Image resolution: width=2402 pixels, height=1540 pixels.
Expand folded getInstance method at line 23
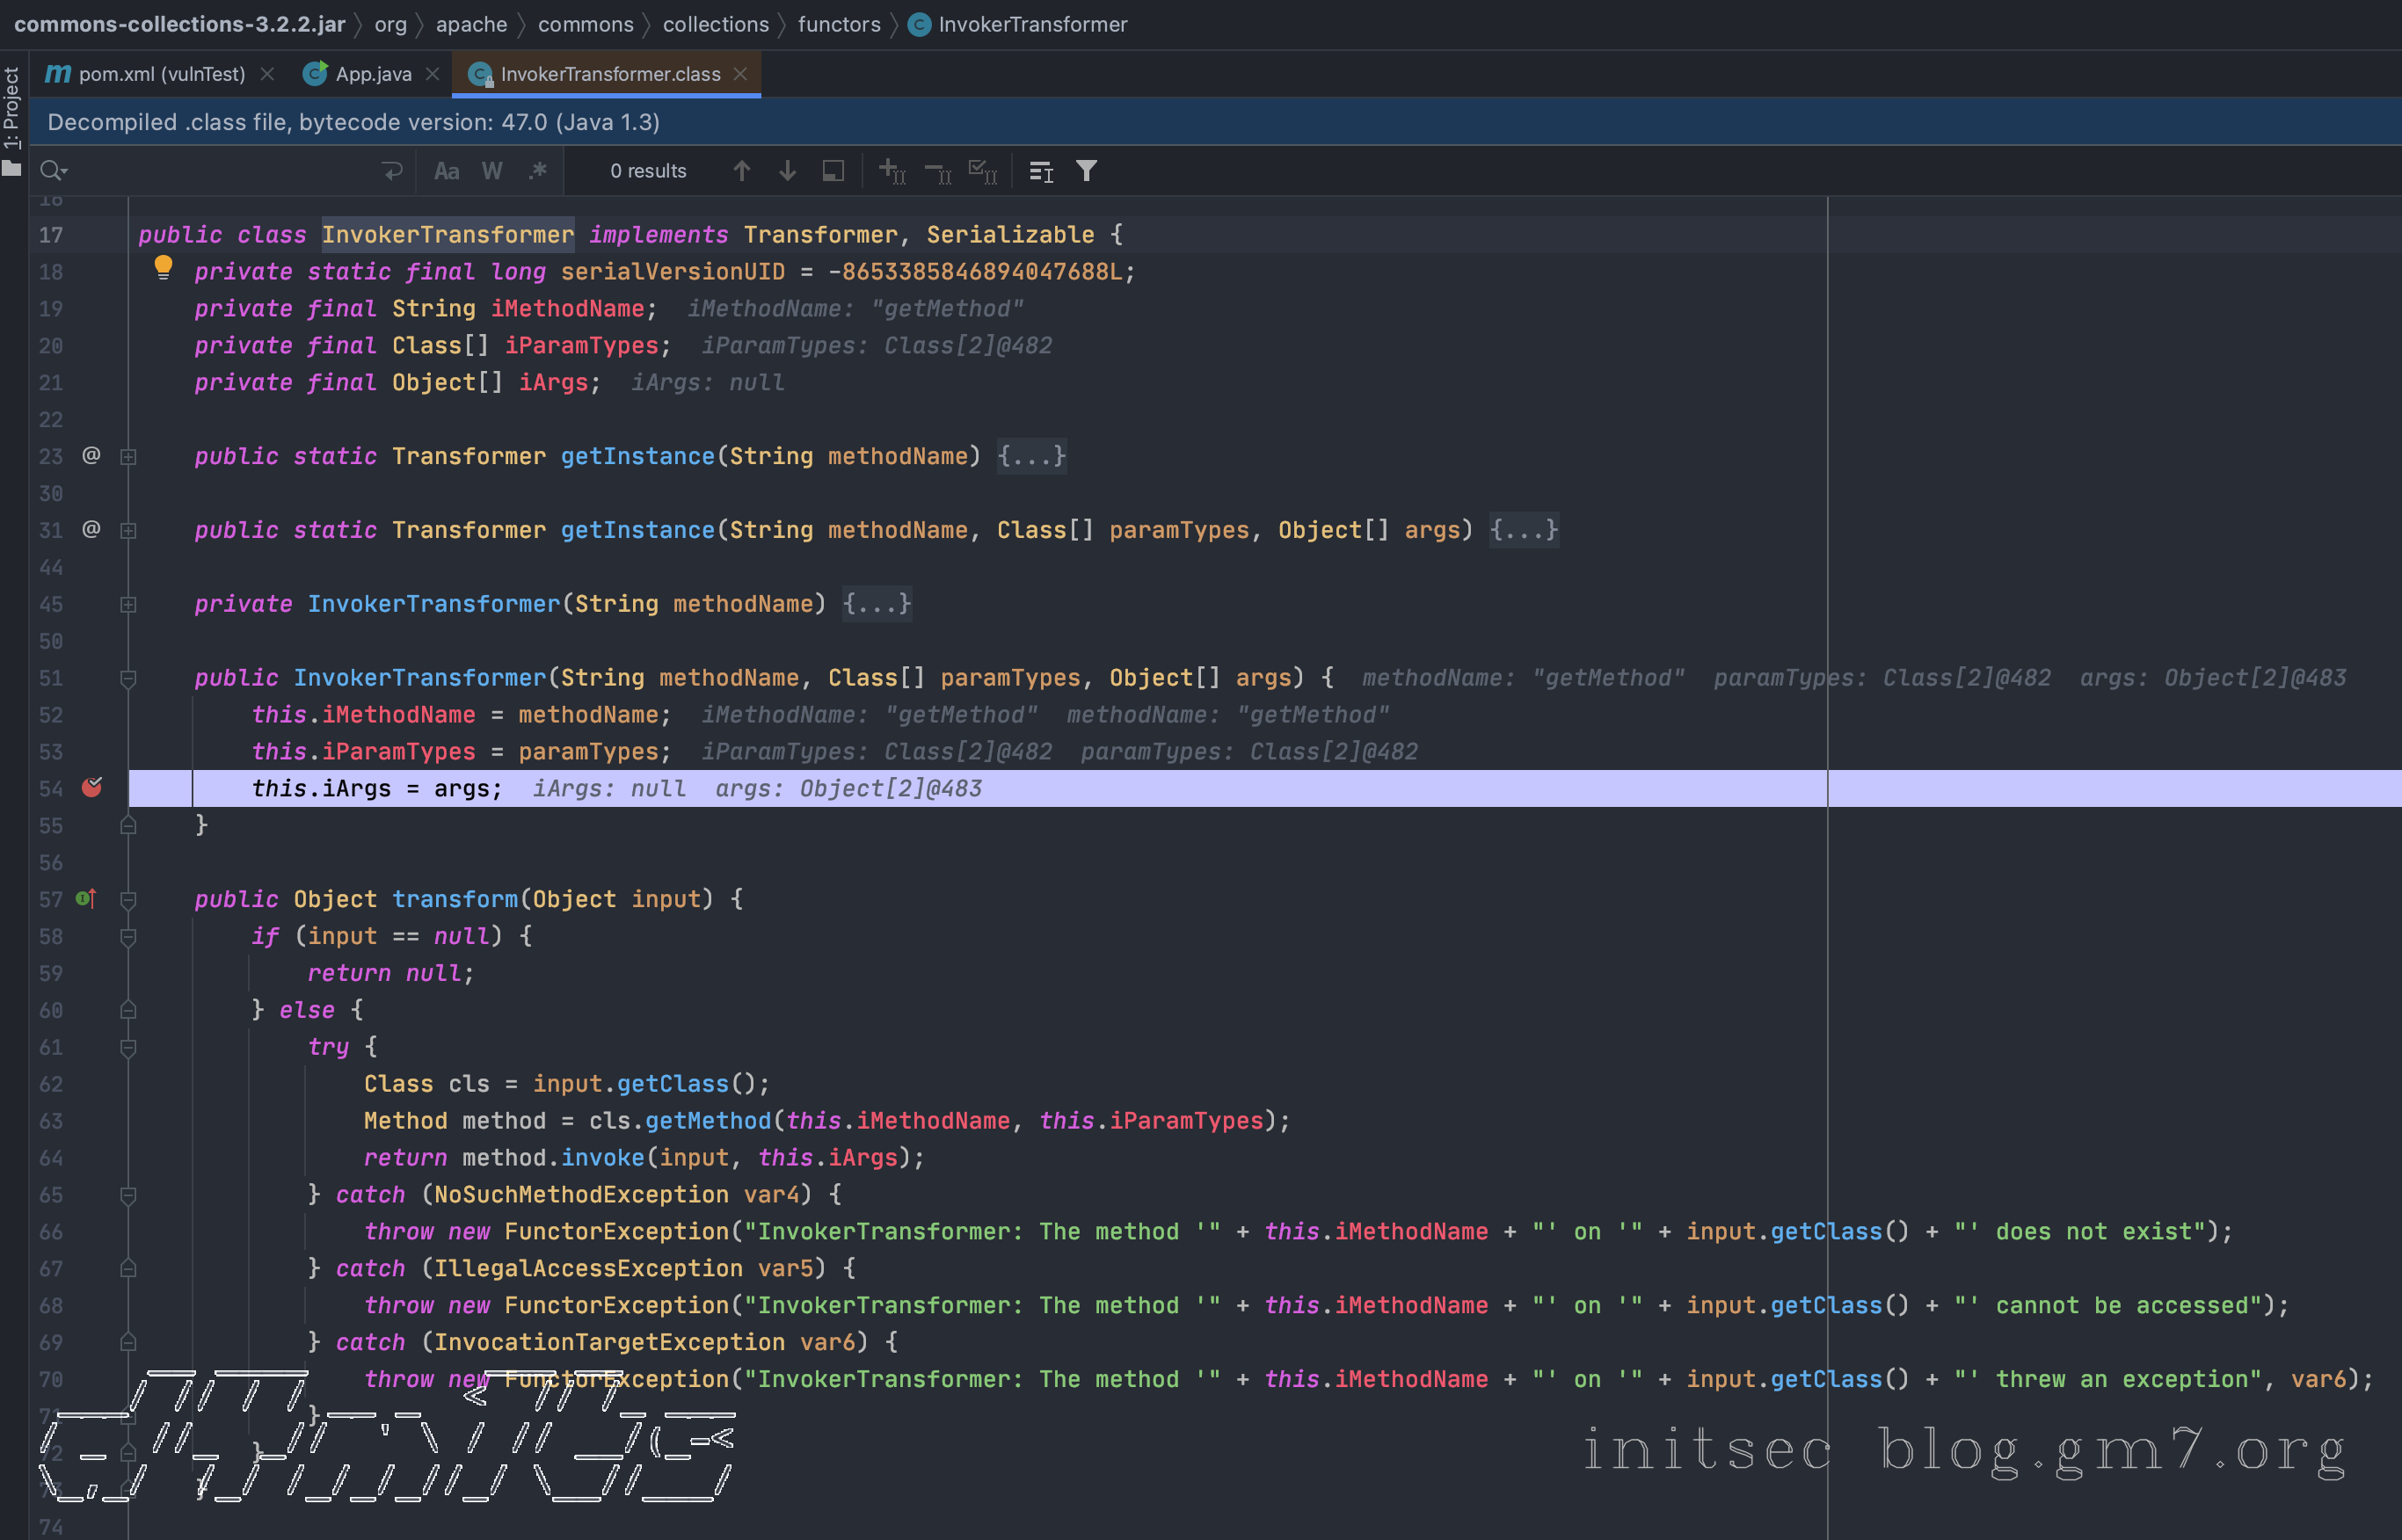tap(128, 457)
